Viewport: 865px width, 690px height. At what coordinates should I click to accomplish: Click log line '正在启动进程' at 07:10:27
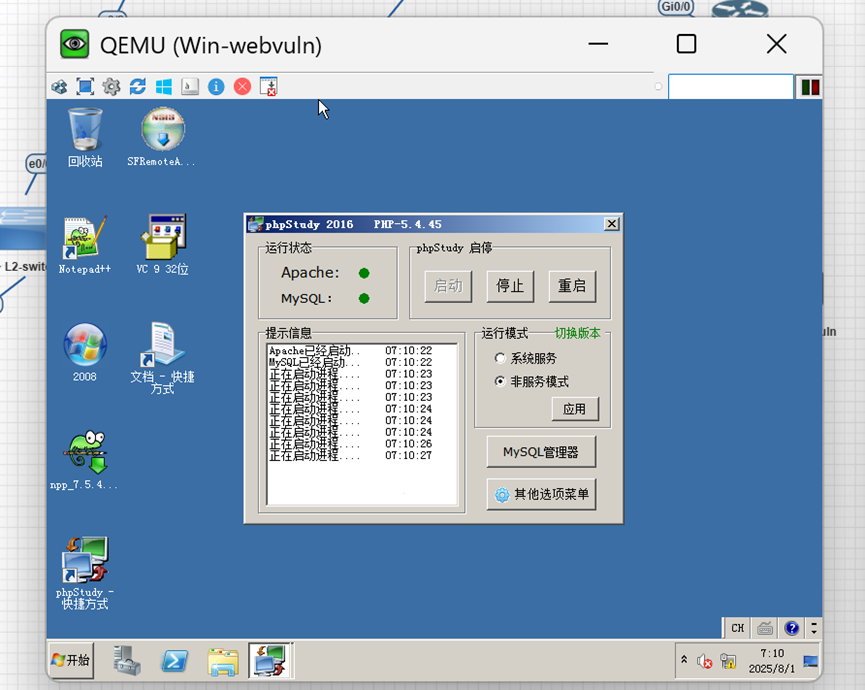pyautogui.click(x=350, y=456)
